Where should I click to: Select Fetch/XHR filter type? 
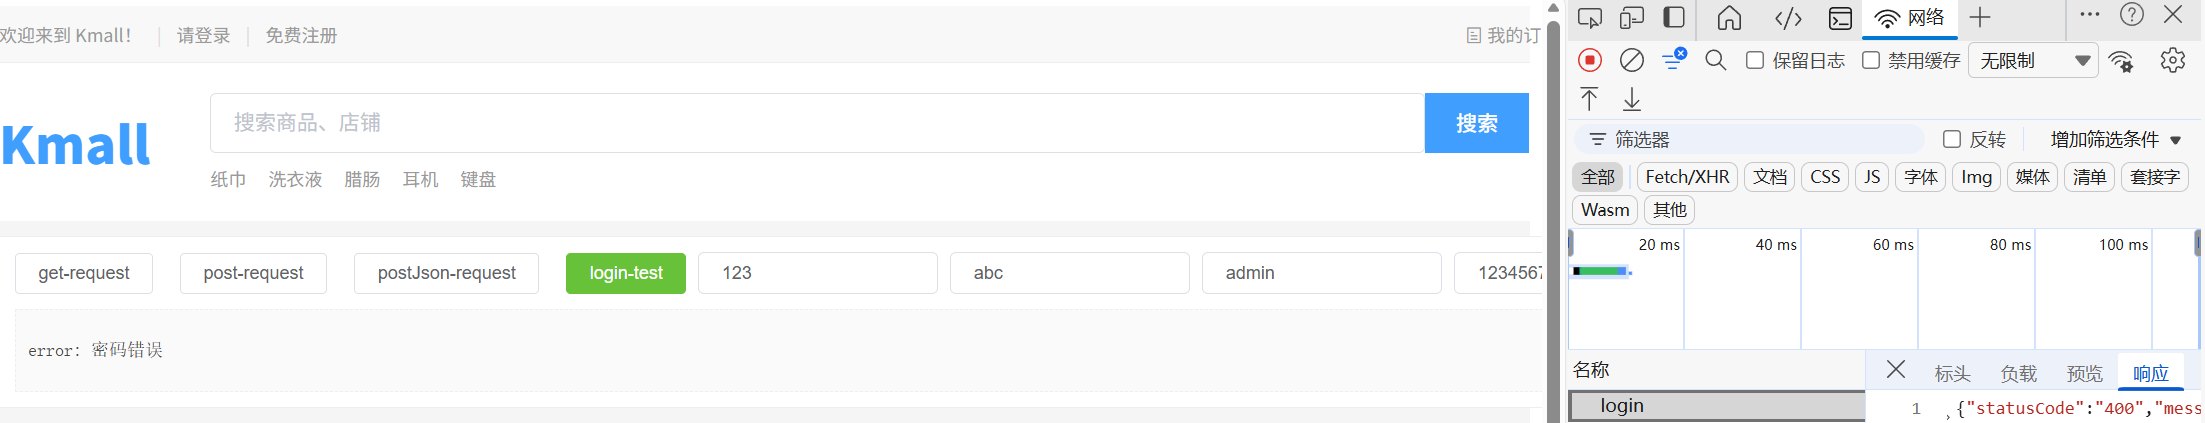point(1687,177)
